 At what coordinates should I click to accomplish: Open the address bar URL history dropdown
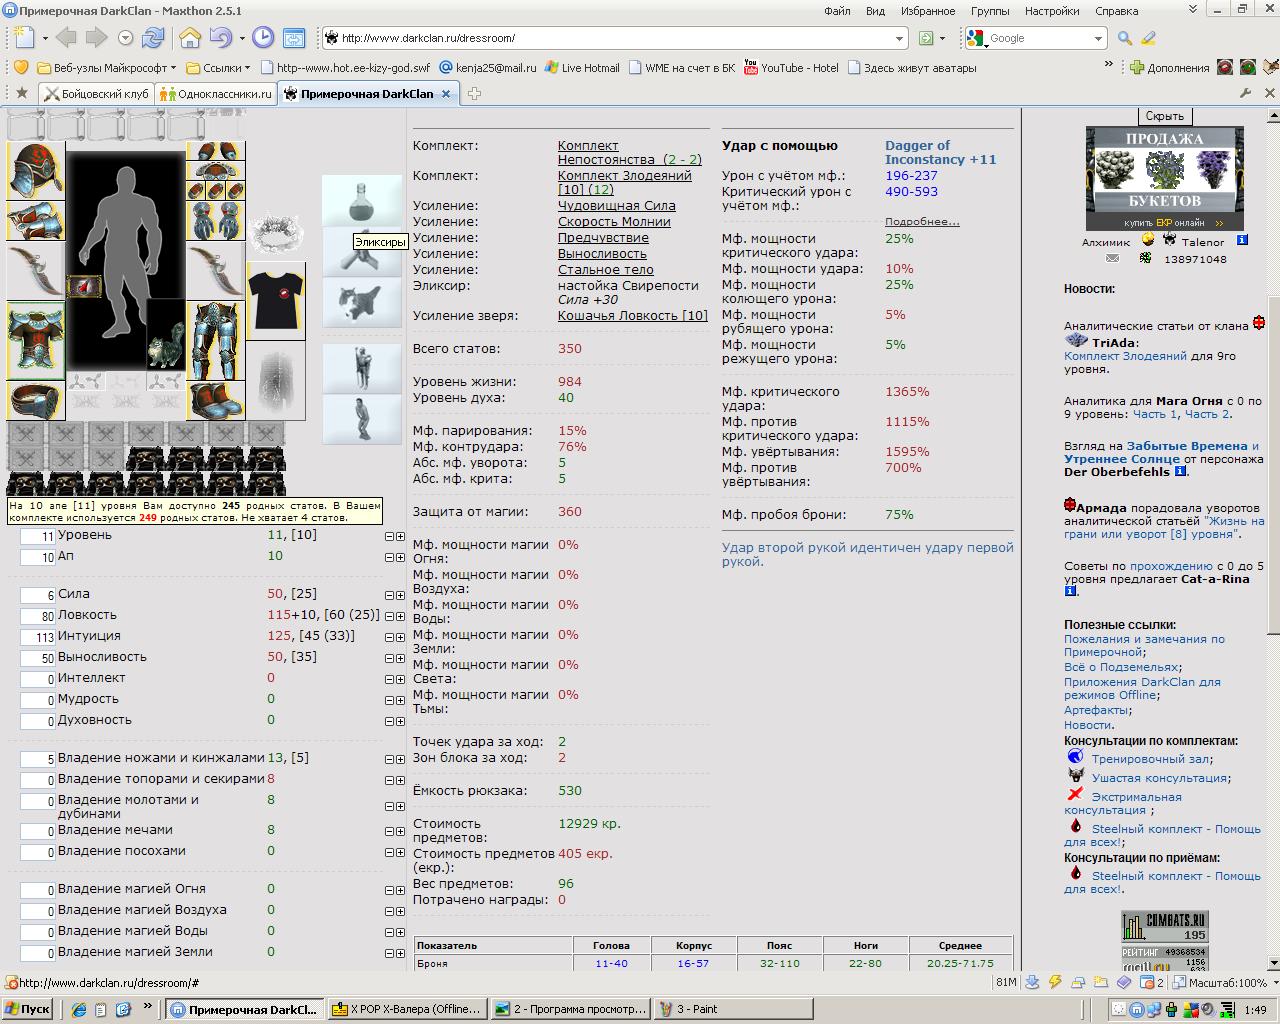(900, 38)
